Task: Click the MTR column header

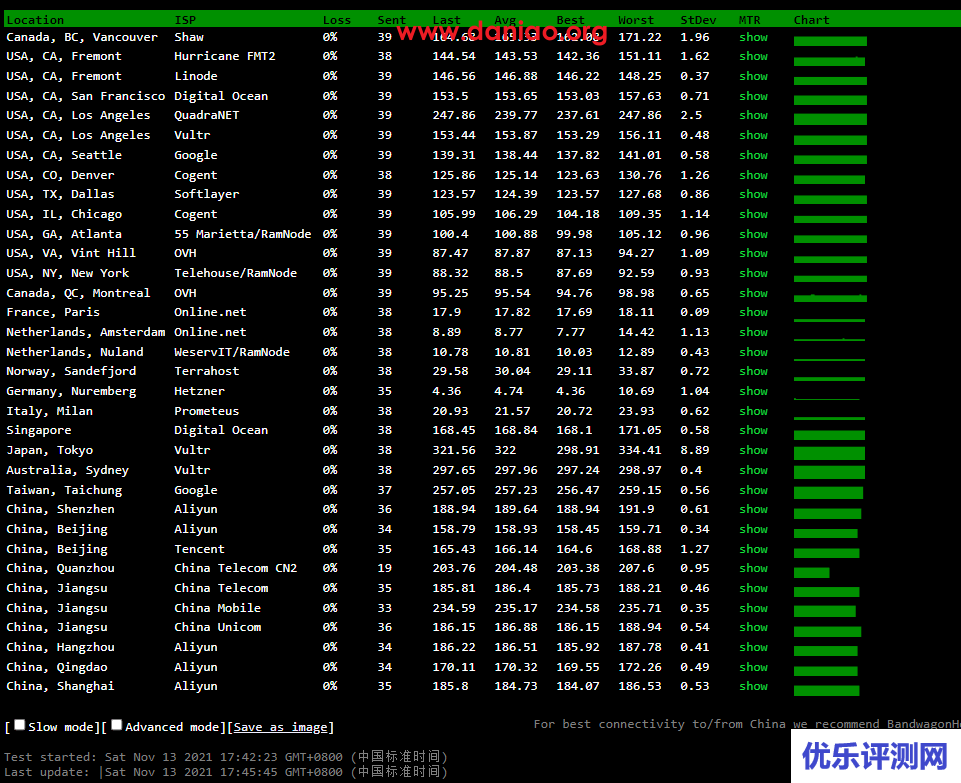Action: pyautogui.click(x=750, y=20)
